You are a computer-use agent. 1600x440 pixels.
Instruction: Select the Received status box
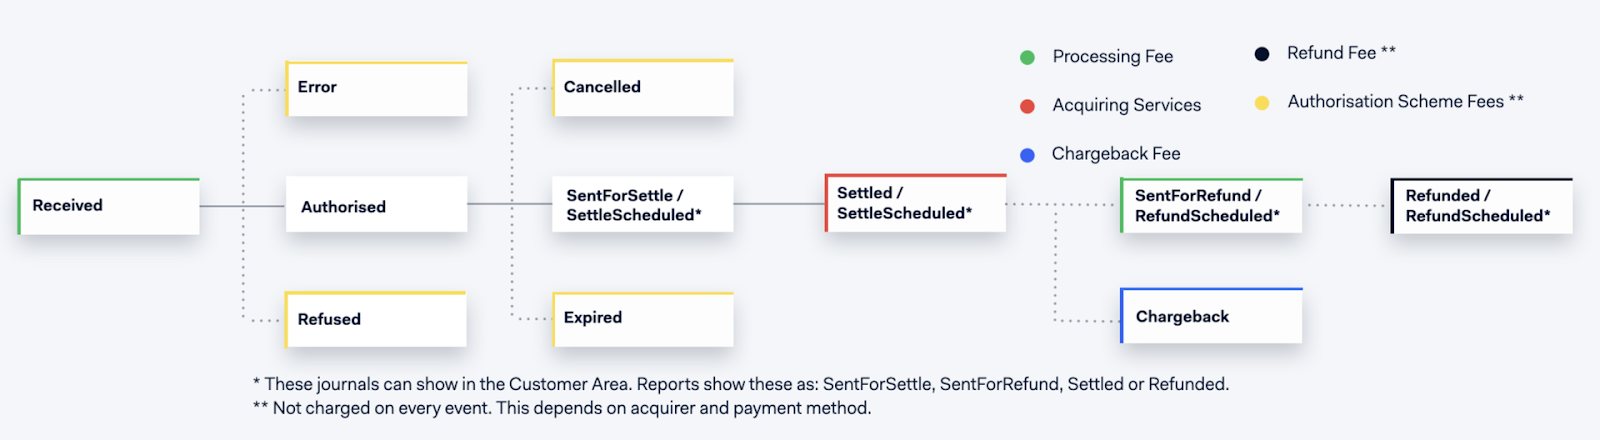109,206
